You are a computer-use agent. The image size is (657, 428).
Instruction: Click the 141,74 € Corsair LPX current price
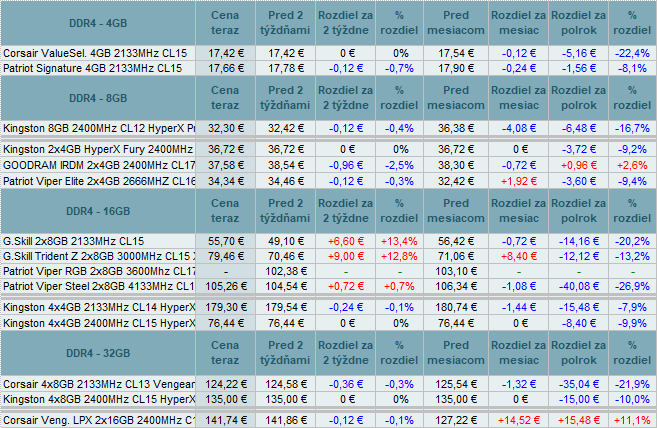(x=226, y=420)
